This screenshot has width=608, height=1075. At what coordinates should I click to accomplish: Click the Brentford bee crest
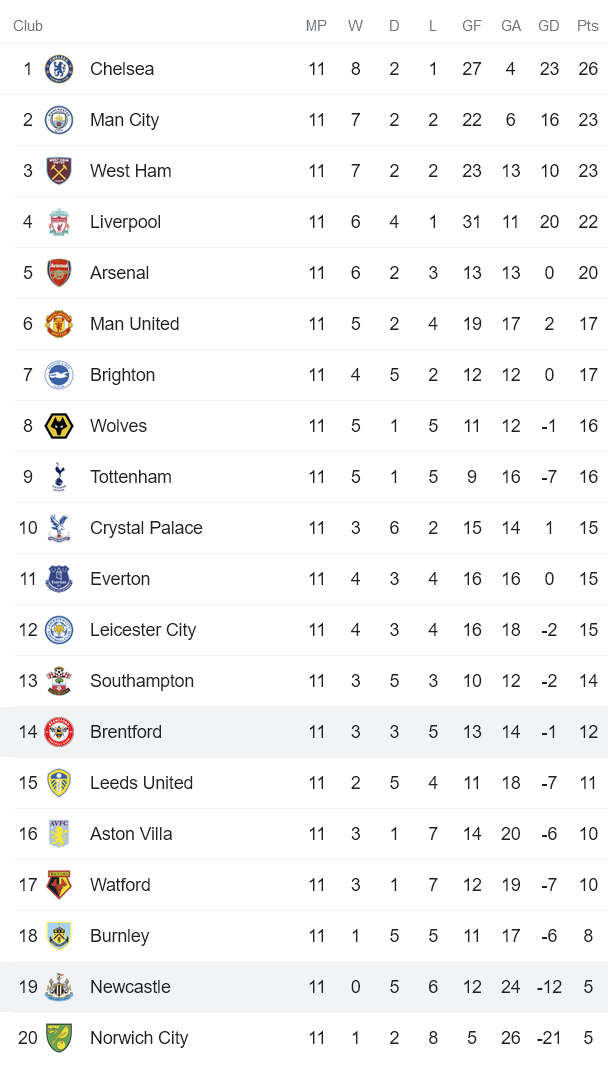pos(59,732)
